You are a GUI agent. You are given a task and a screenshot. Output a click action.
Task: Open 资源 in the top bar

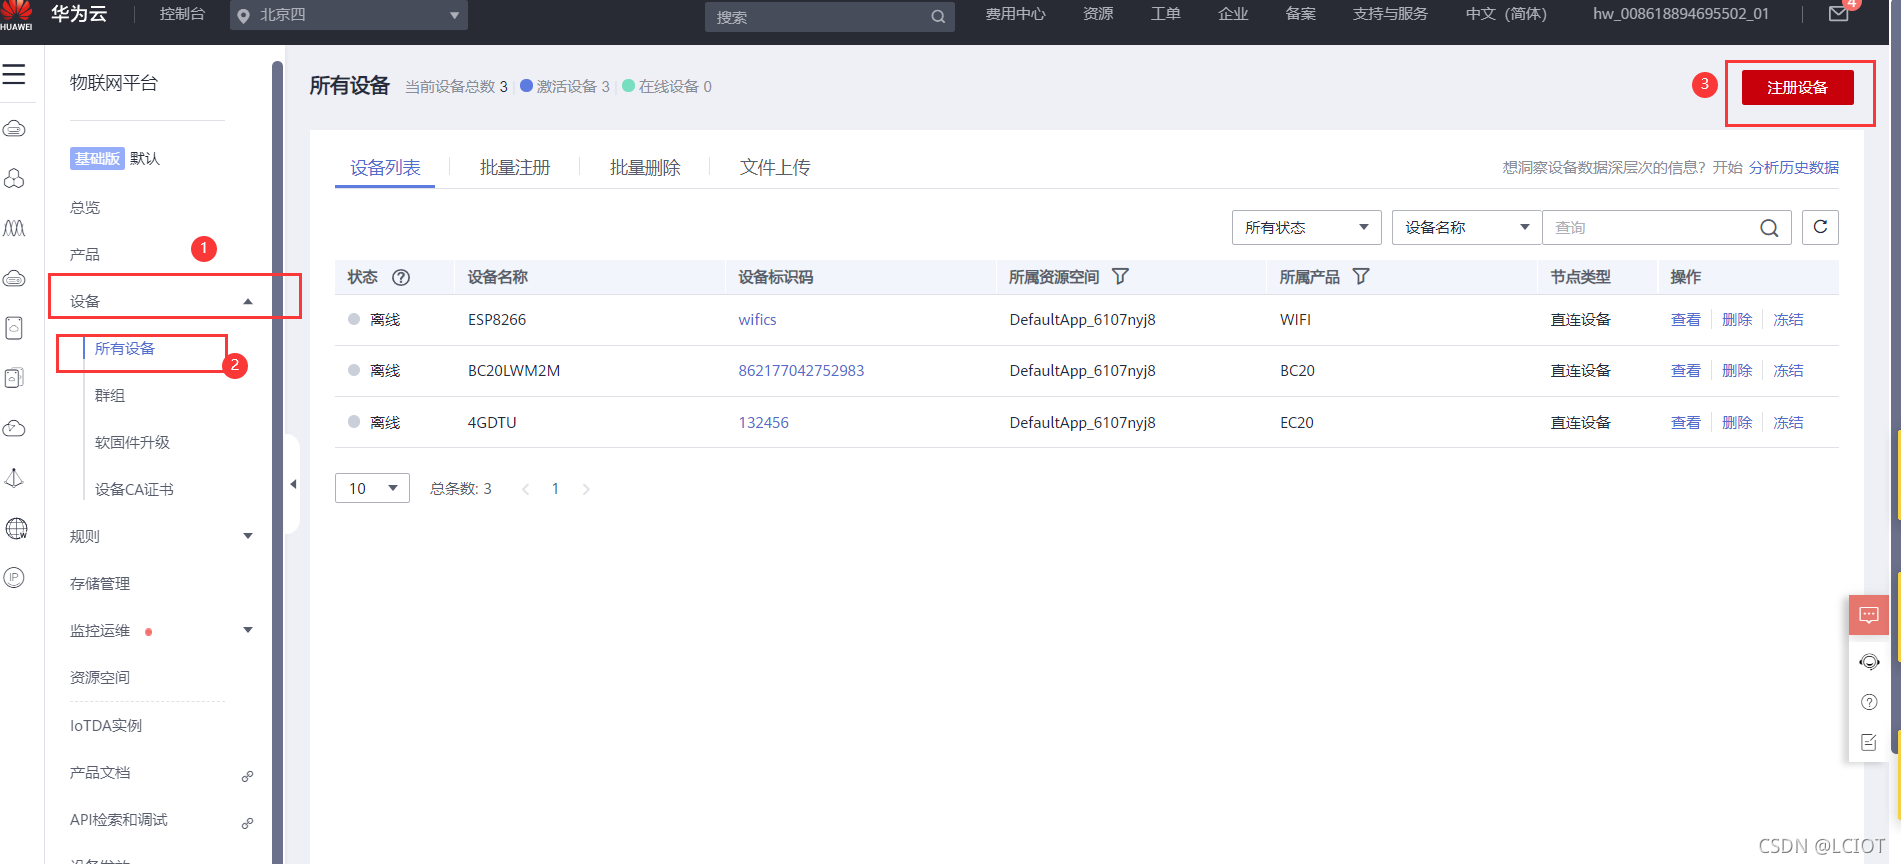(1098, 14)
